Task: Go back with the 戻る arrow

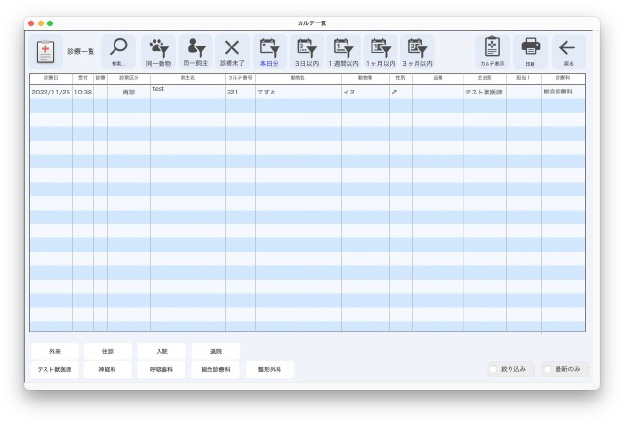Action: (568, 50)
